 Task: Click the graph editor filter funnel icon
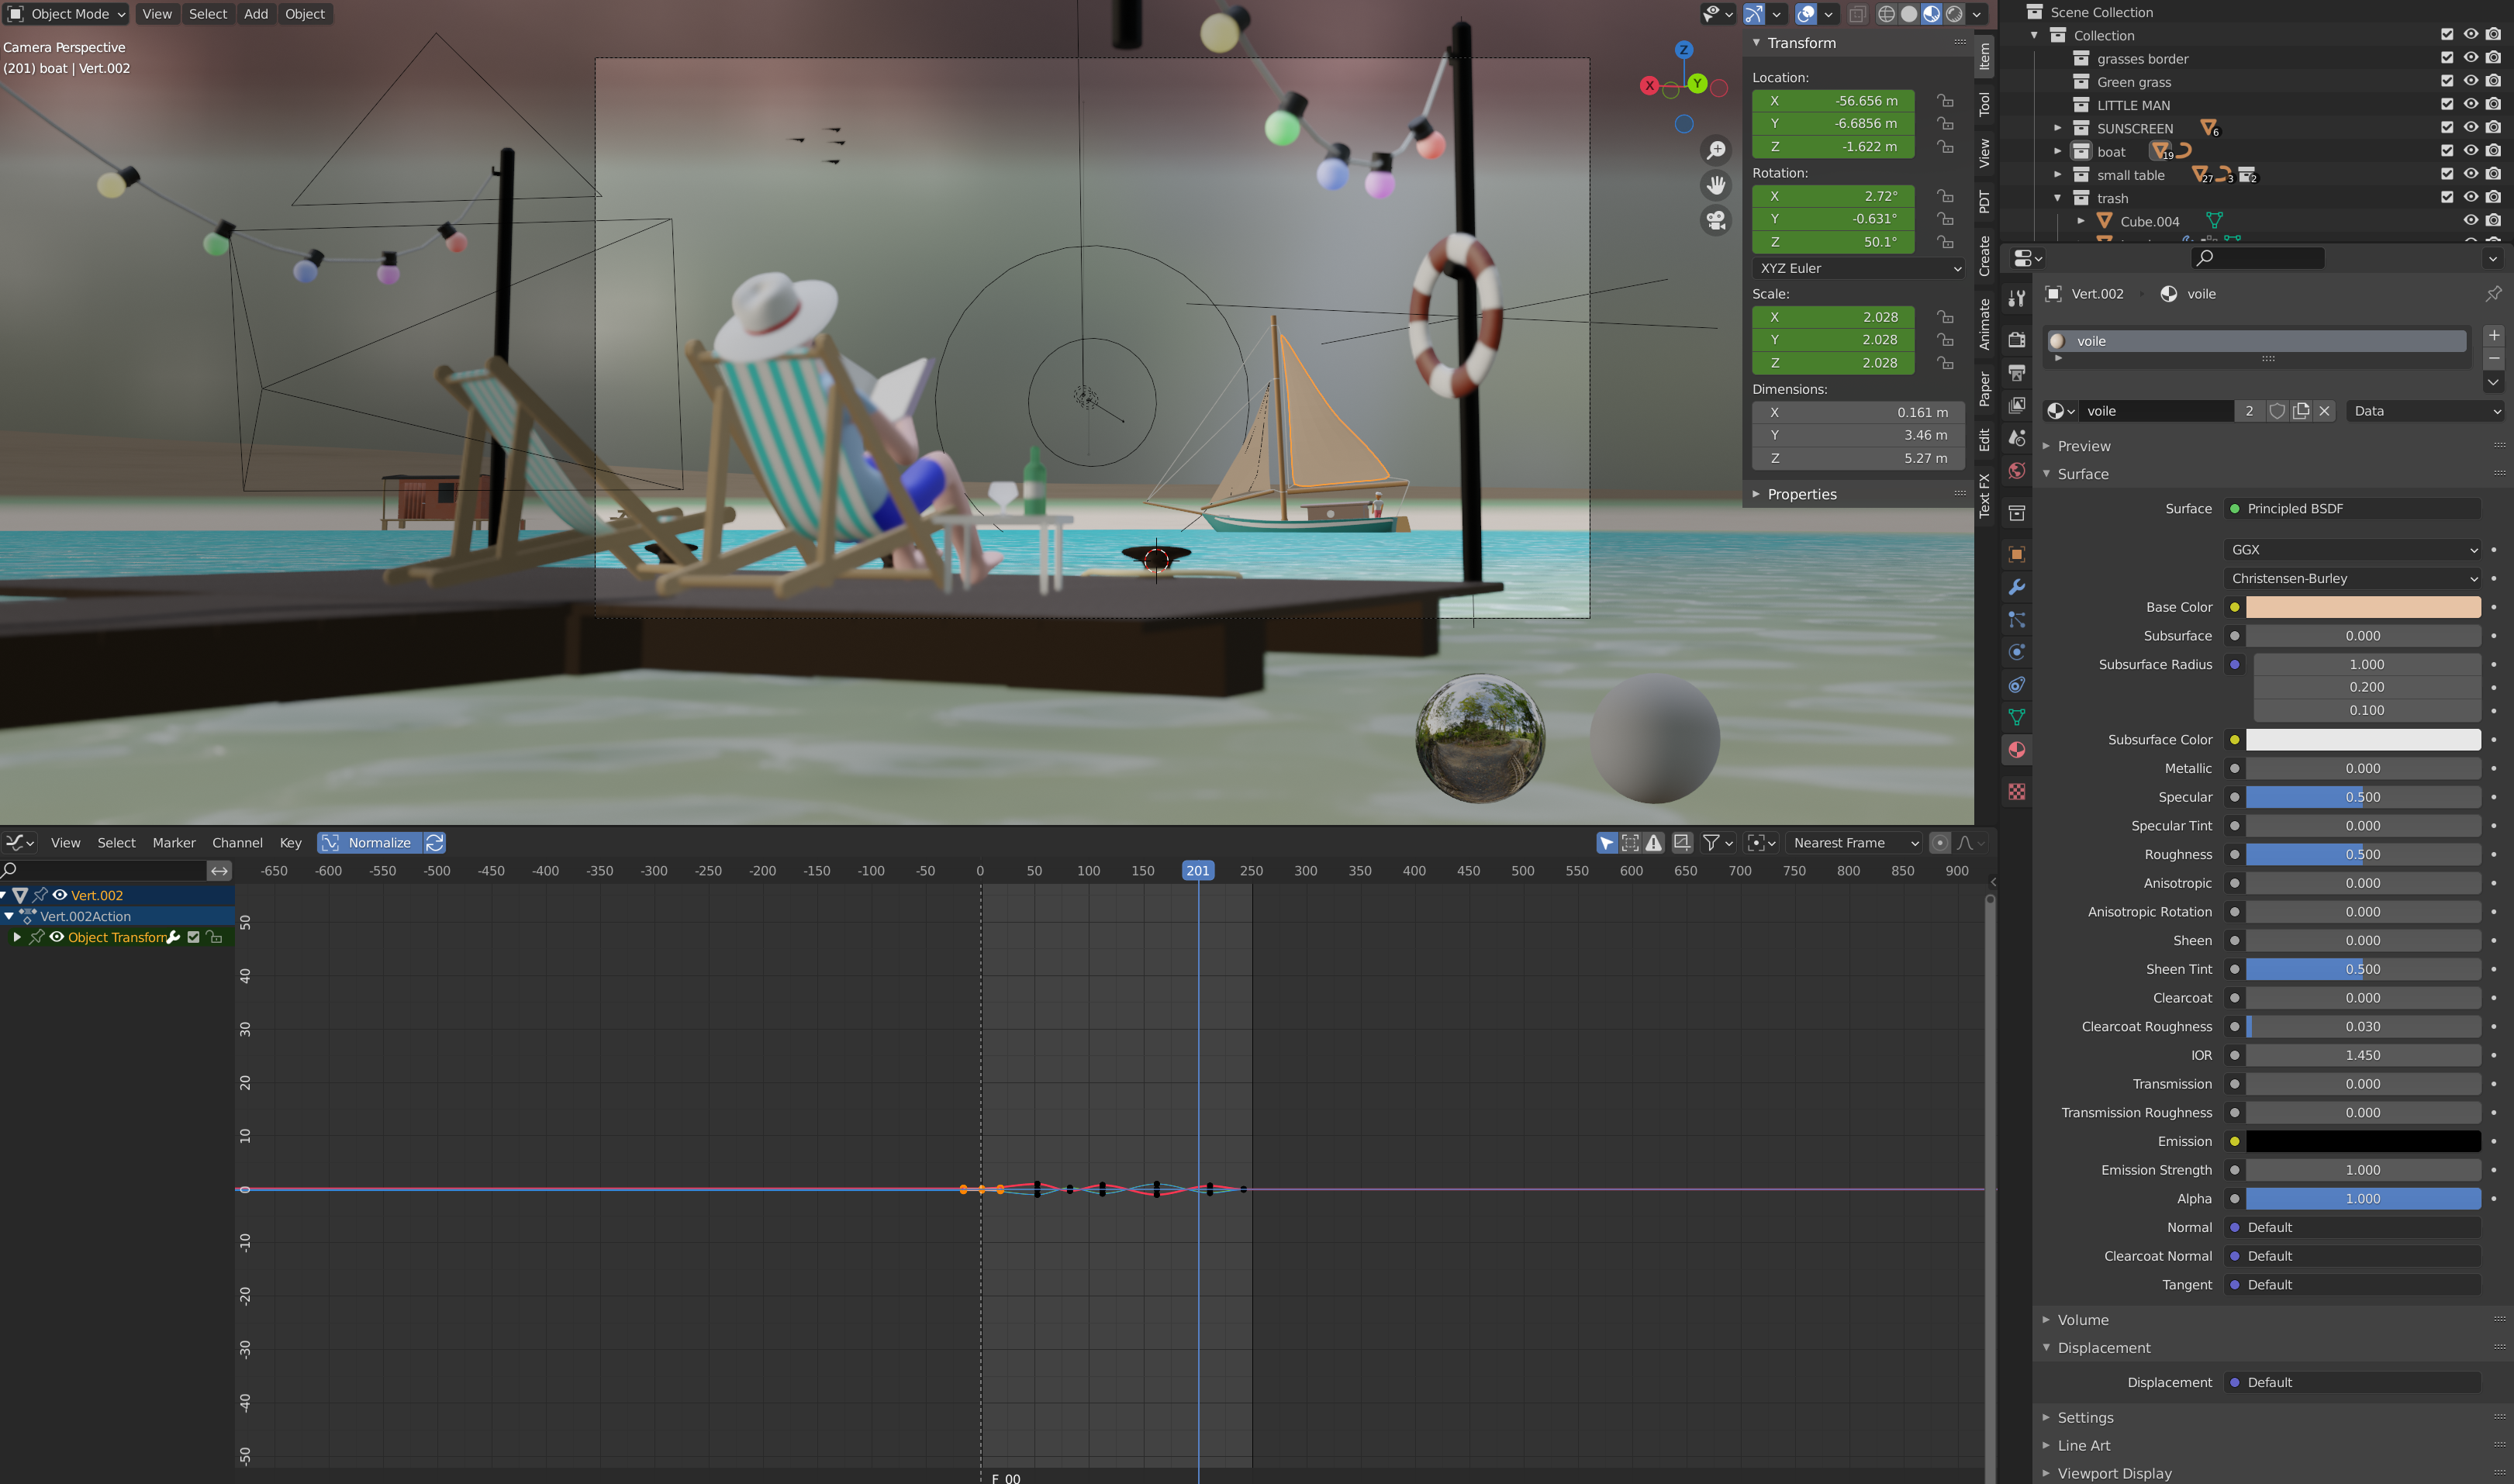pyautogui.click(x=1711, y=843)
